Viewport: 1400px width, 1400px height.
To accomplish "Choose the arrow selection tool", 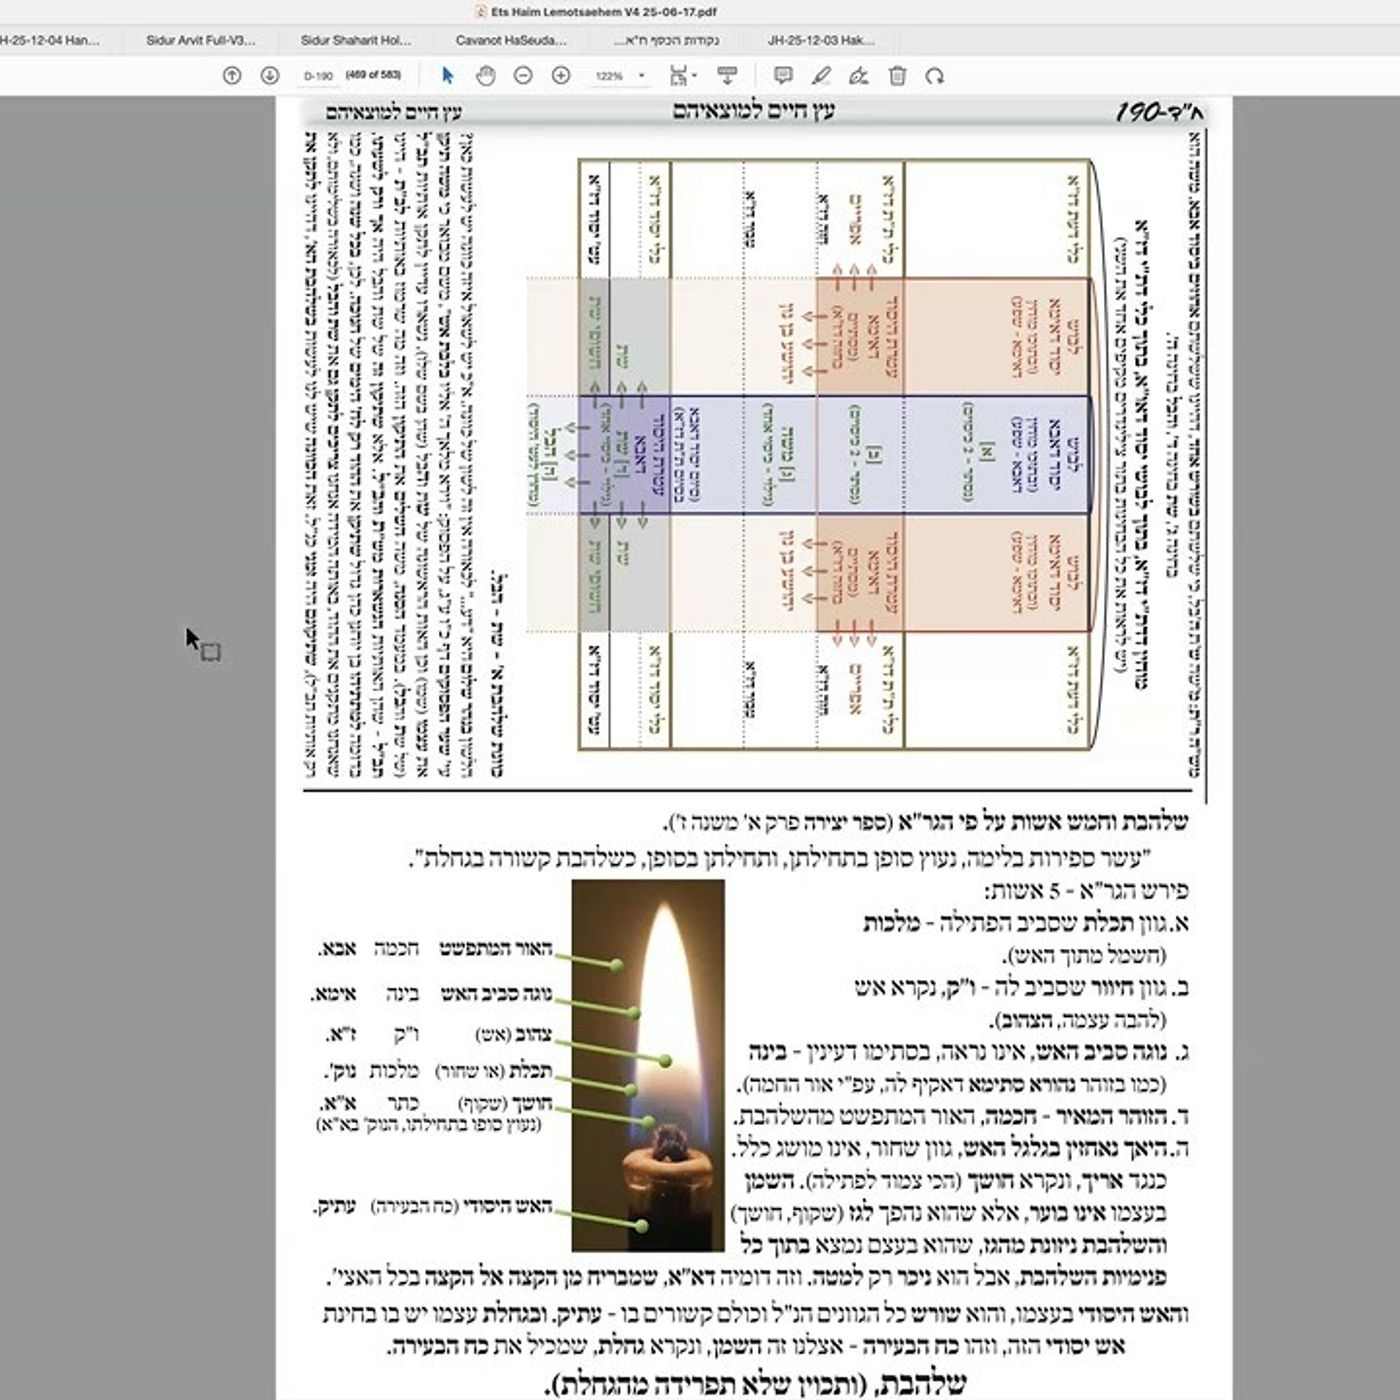I will 447,75.
